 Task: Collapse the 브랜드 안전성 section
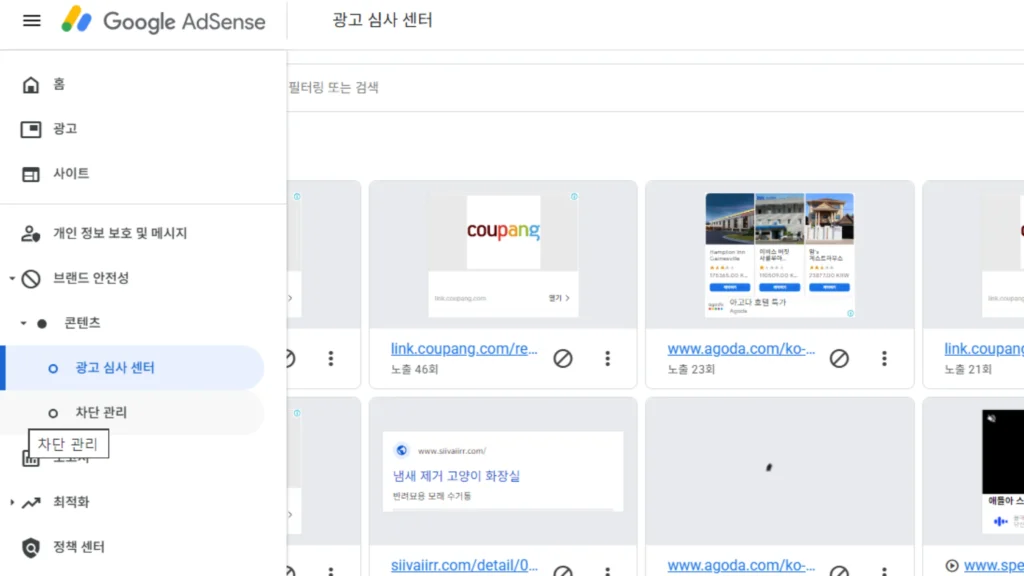[x=10, y=279]
